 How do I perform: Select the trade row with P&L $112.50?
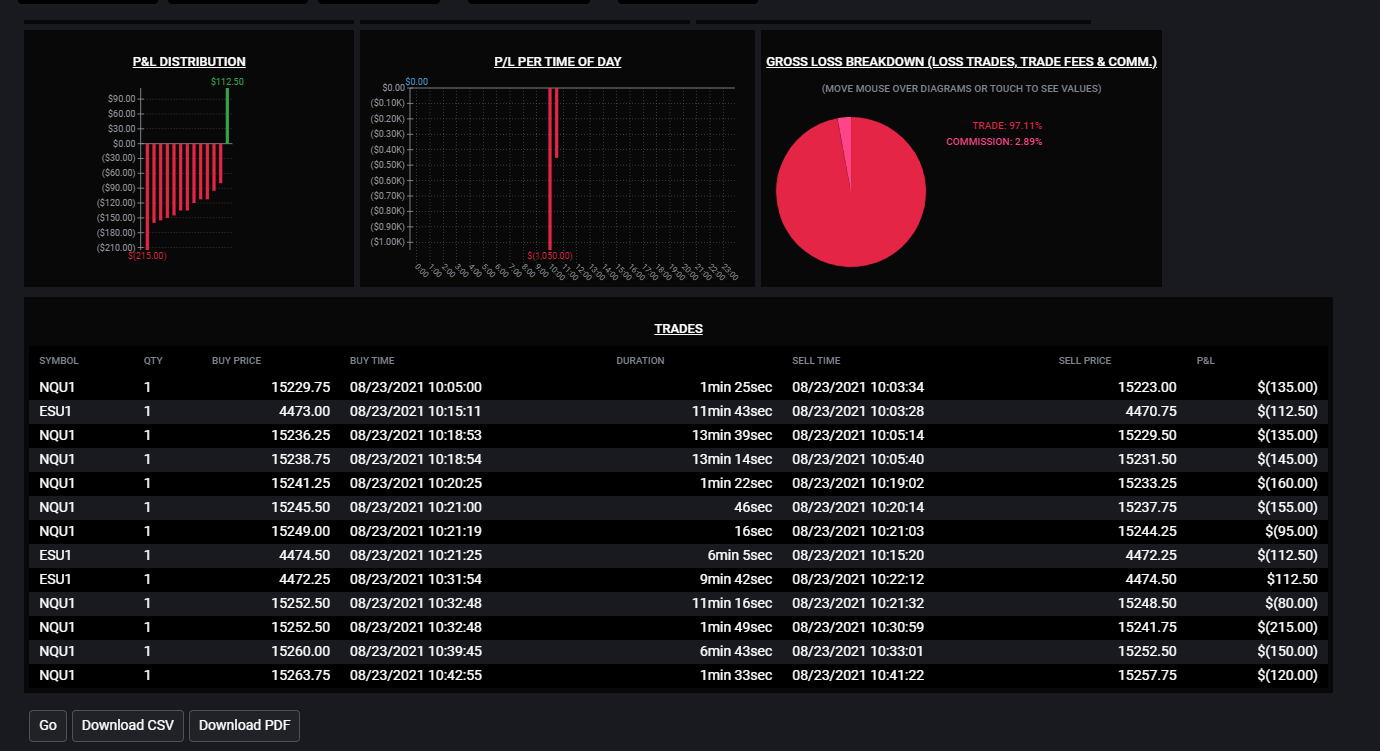pos(678,579)
